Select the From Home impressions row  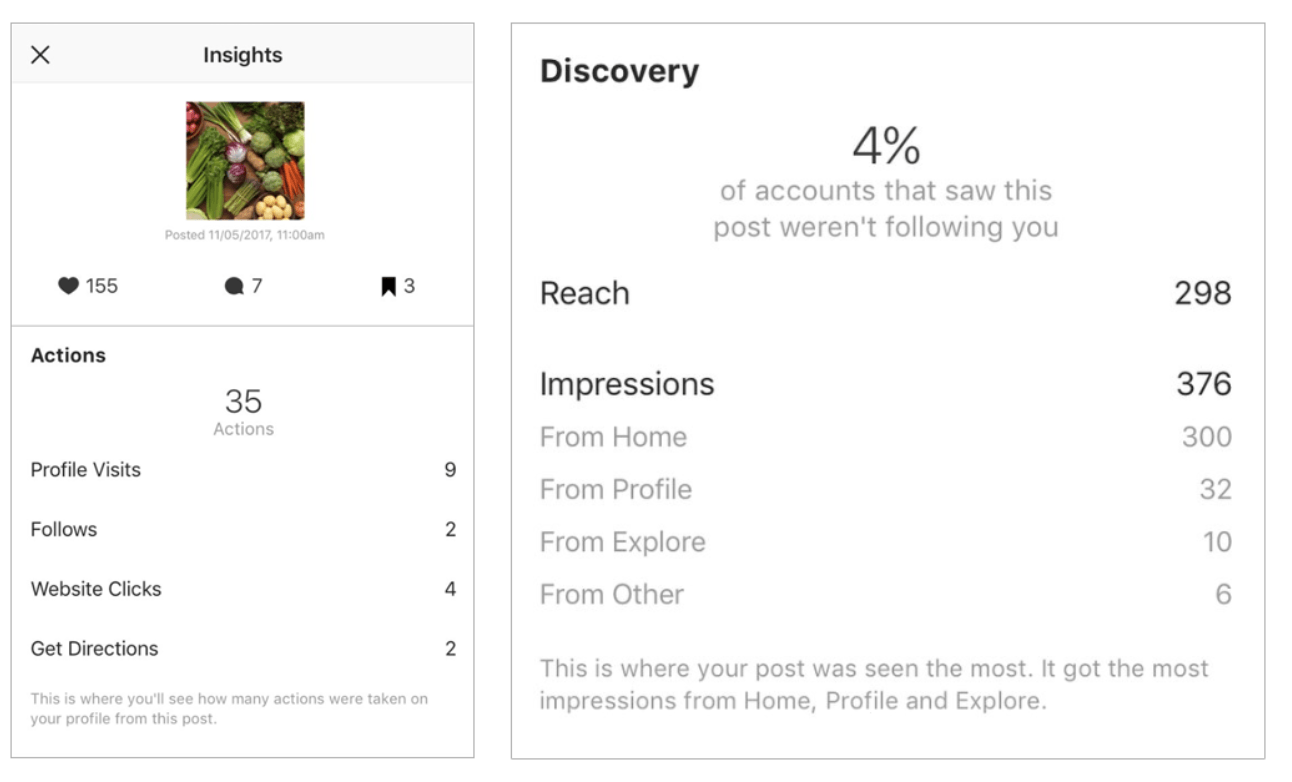click(x=613, y=437)
